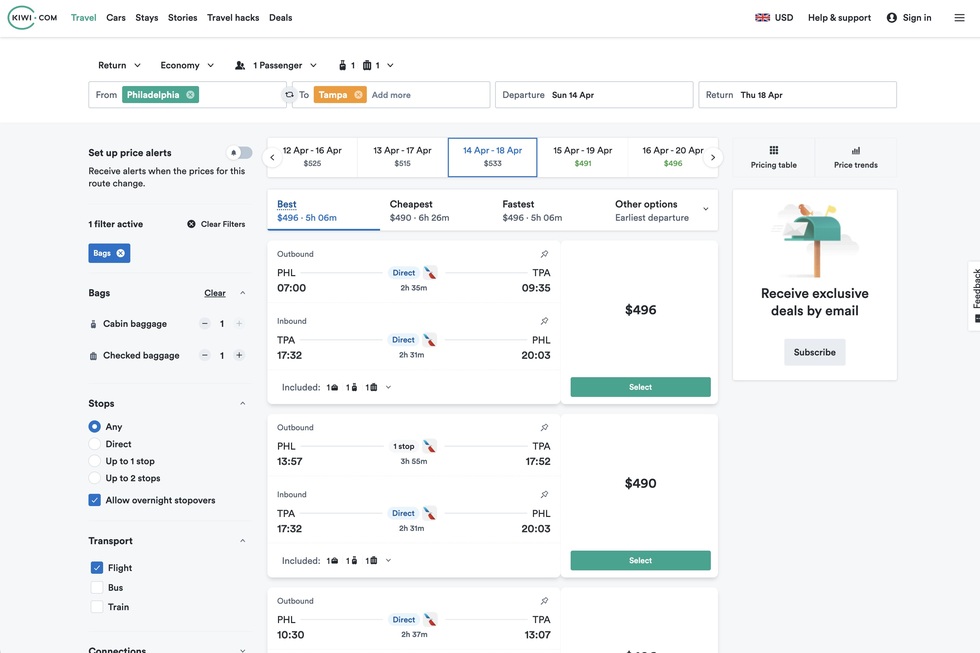980x653 pixels.
Task: Enable the Bus transport checkbox
Action: (x=97, y=588)
